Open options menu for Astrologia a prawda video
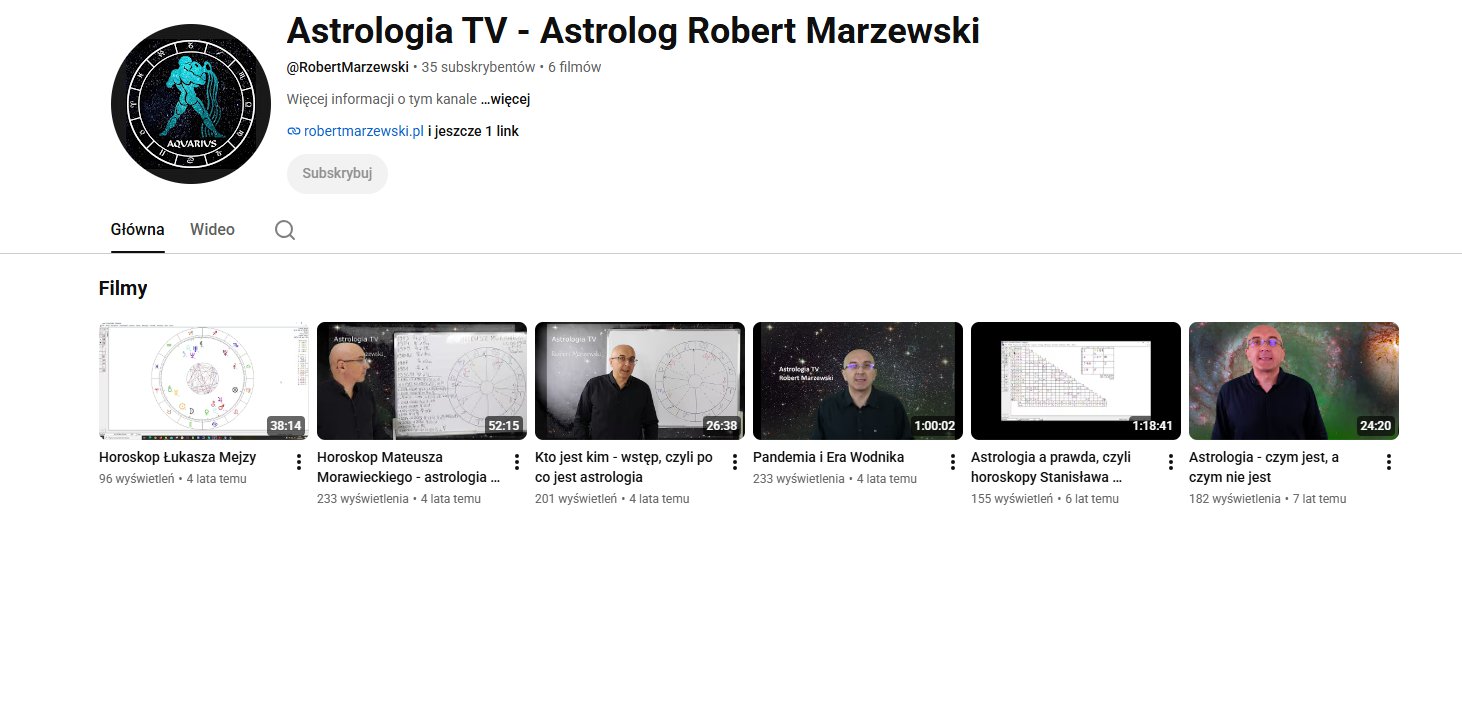 [1171, 462]
